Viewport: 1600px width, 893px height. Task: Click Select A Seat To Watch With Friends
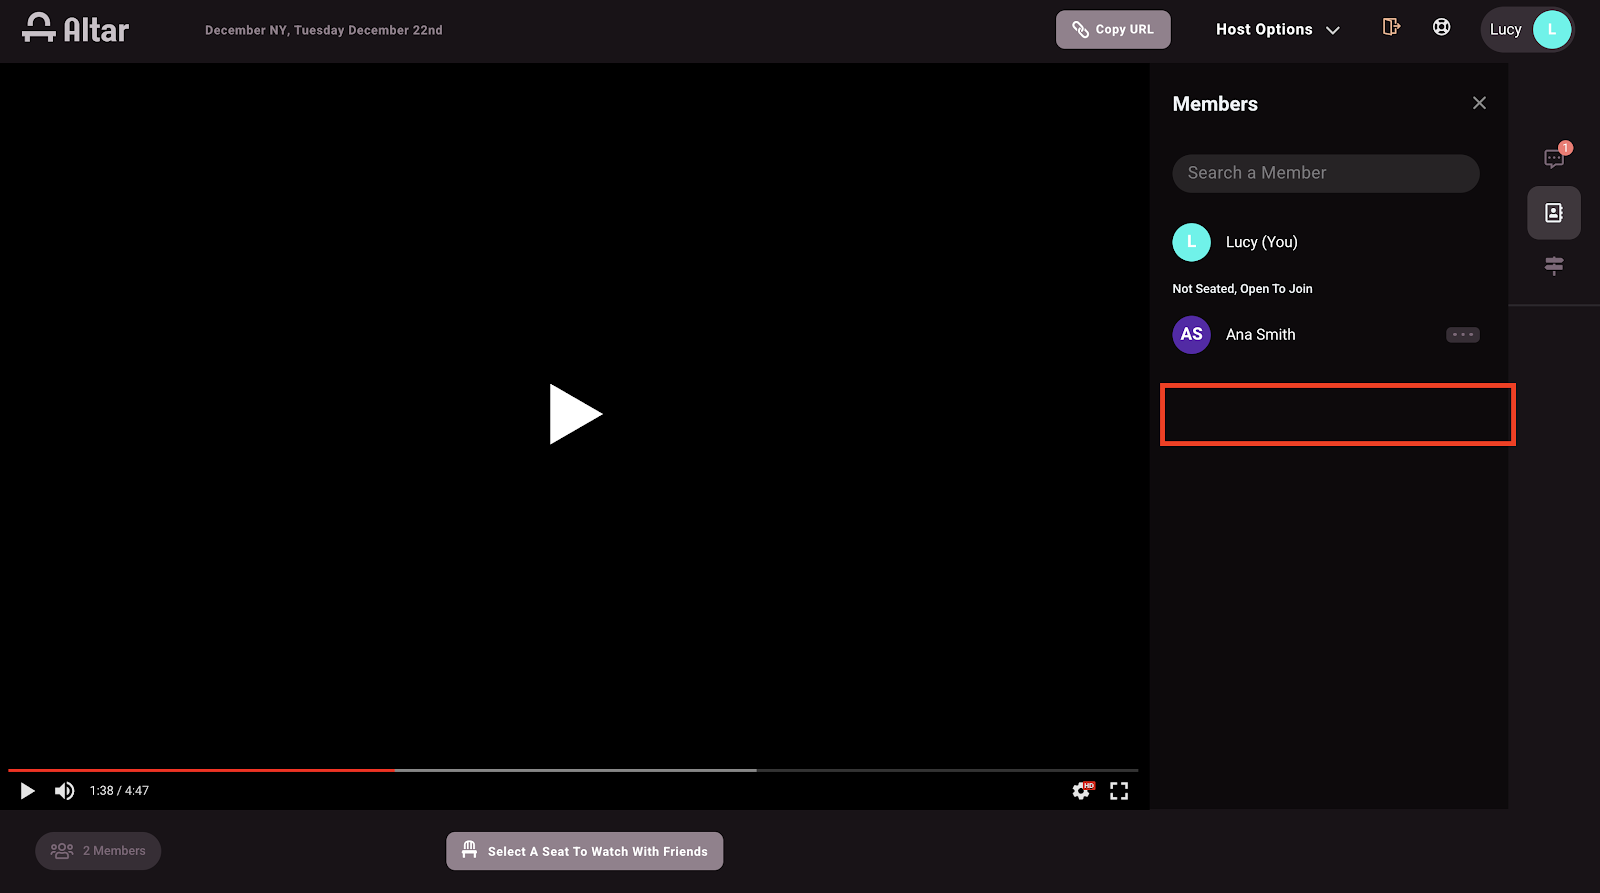584,851
